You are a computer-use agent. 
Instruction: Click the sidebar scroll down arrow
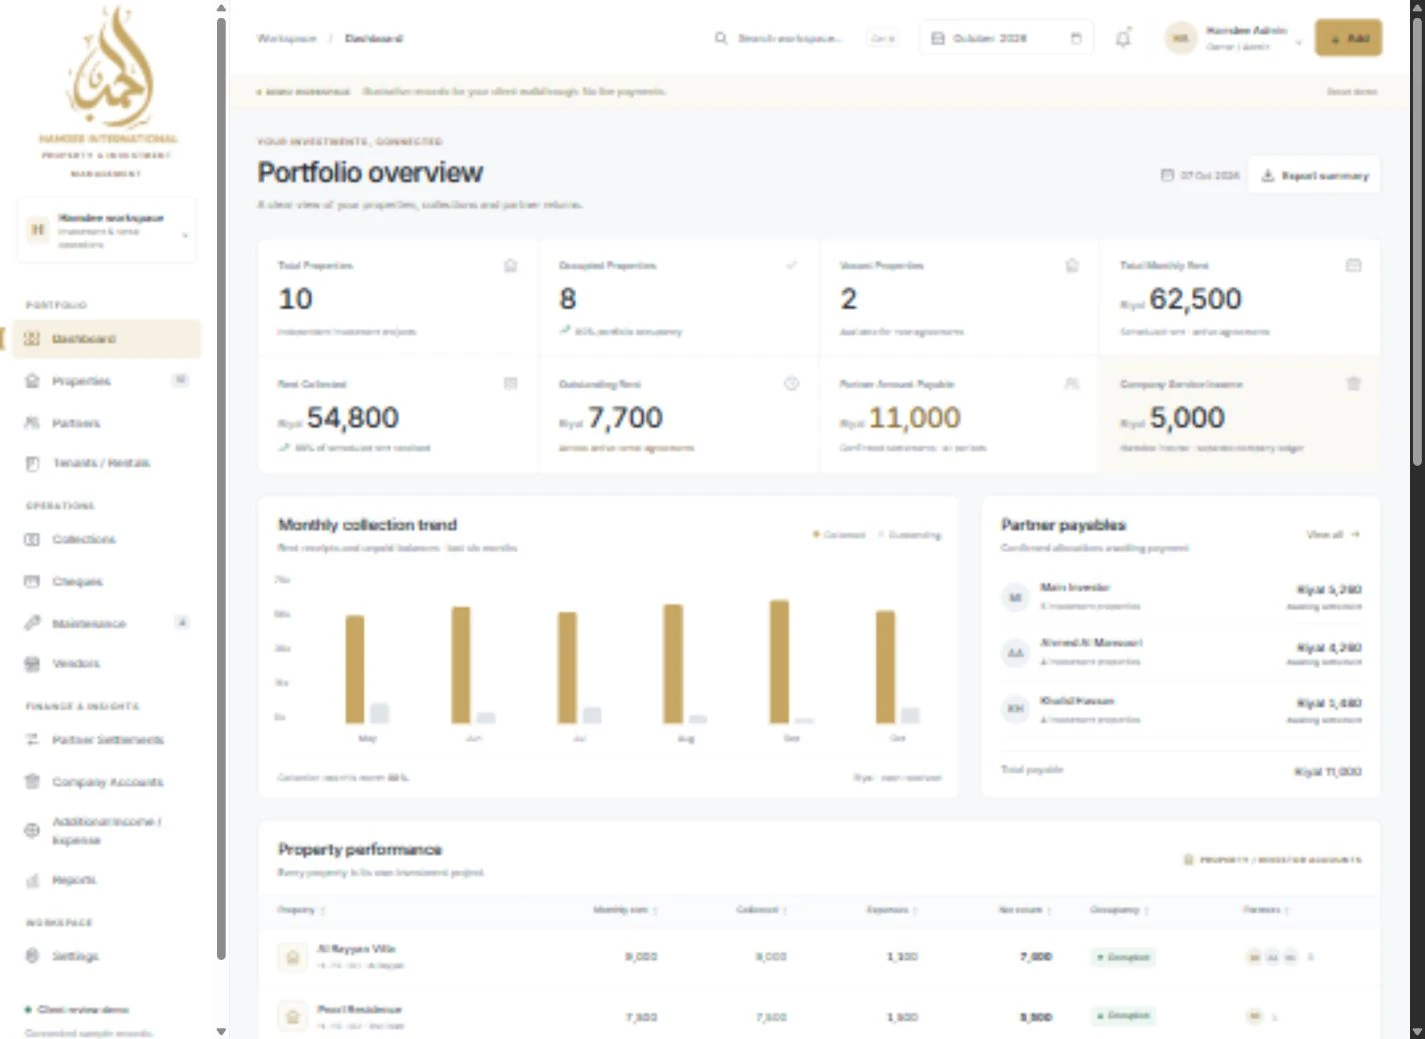(221, 1031)
